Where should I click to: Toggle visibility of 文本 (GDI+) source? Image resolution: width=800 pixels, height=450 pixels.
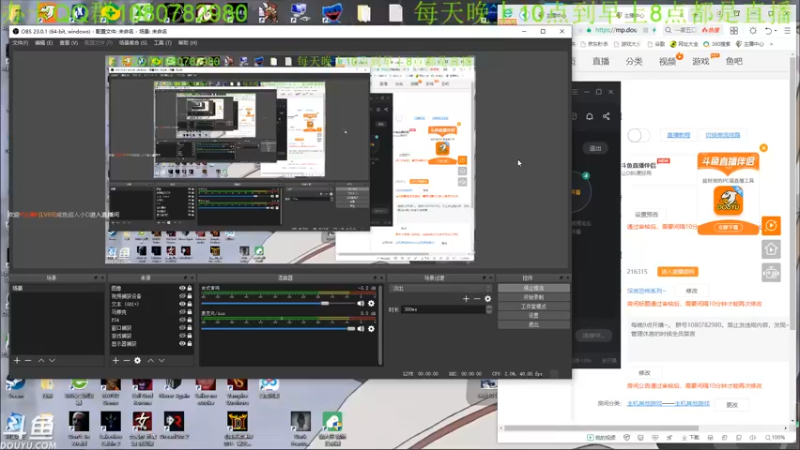tap(182, 304)
